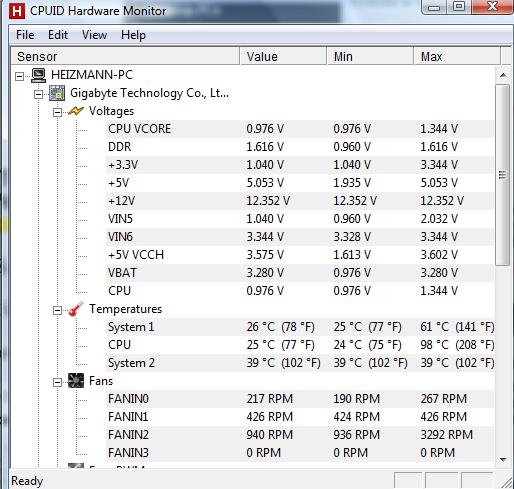Click the Max column header

click(x=457, y=56)
